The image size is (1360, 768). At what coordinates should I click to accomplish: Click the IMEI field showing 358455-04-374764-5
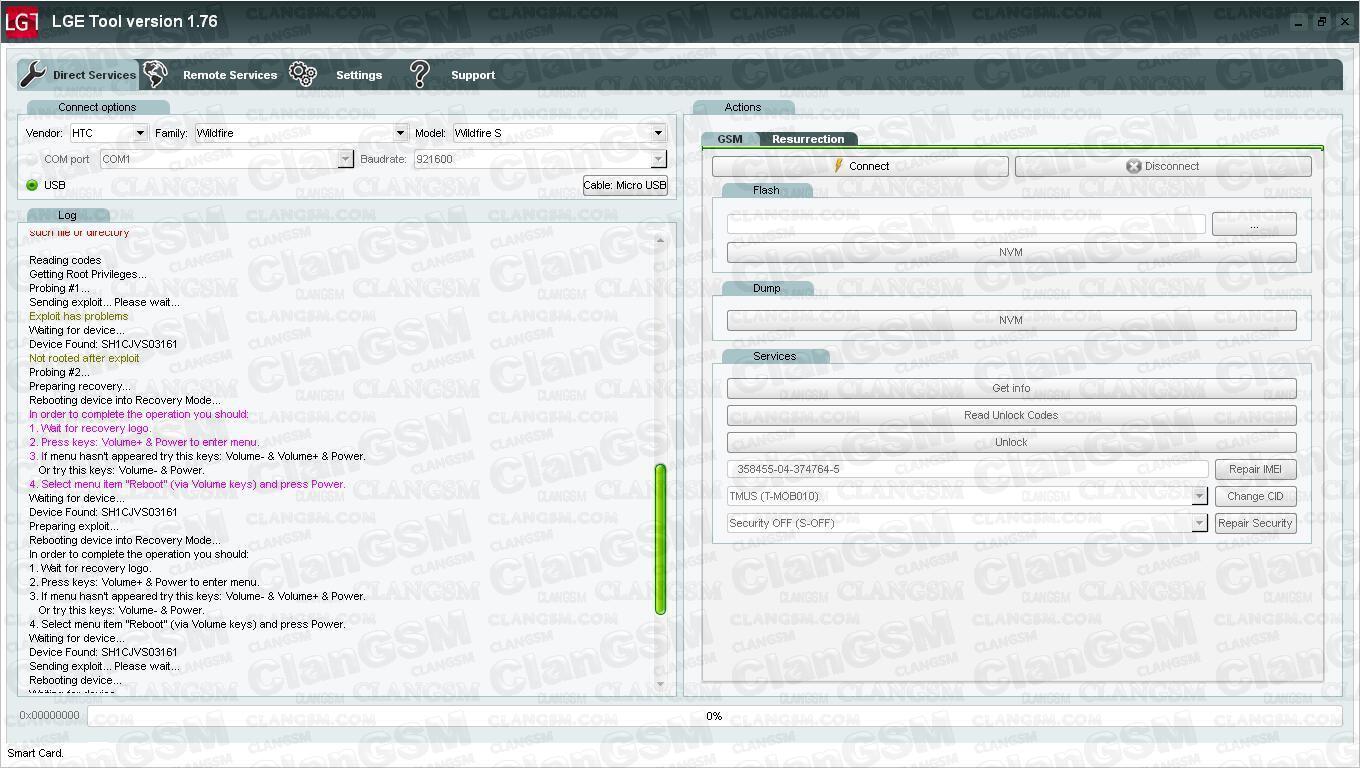(x=967, y=469)
